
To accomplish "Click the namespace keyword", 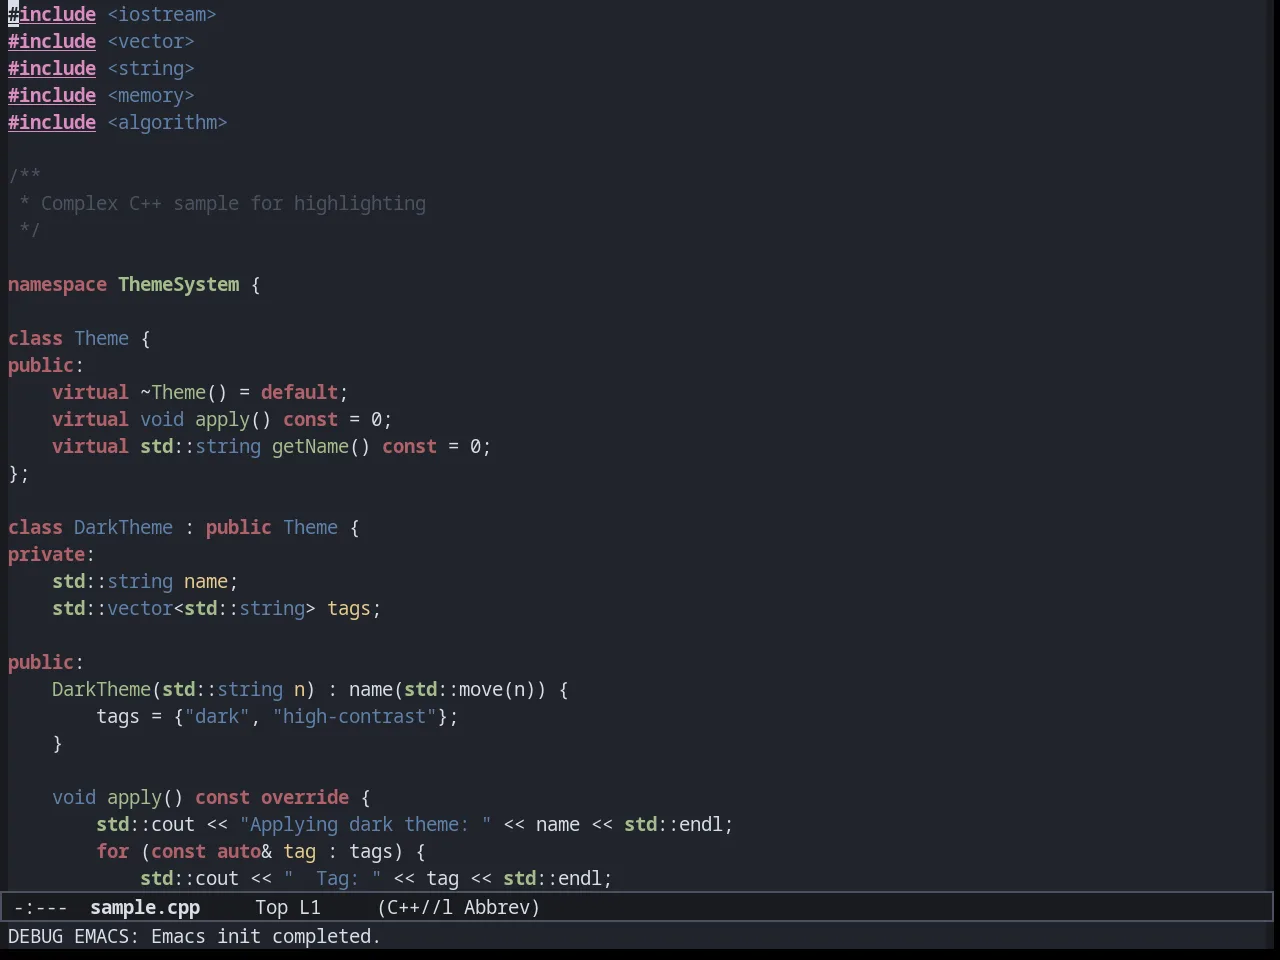I will coord(57,285).
